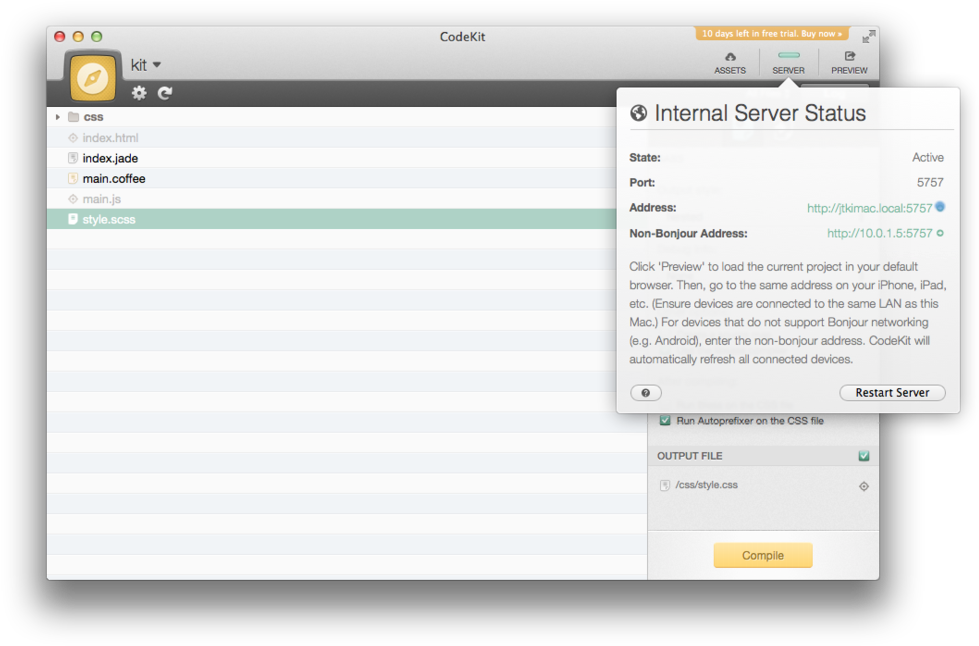Refresh the file list
This screenshot has height=646, width=979.
point(164,92)
